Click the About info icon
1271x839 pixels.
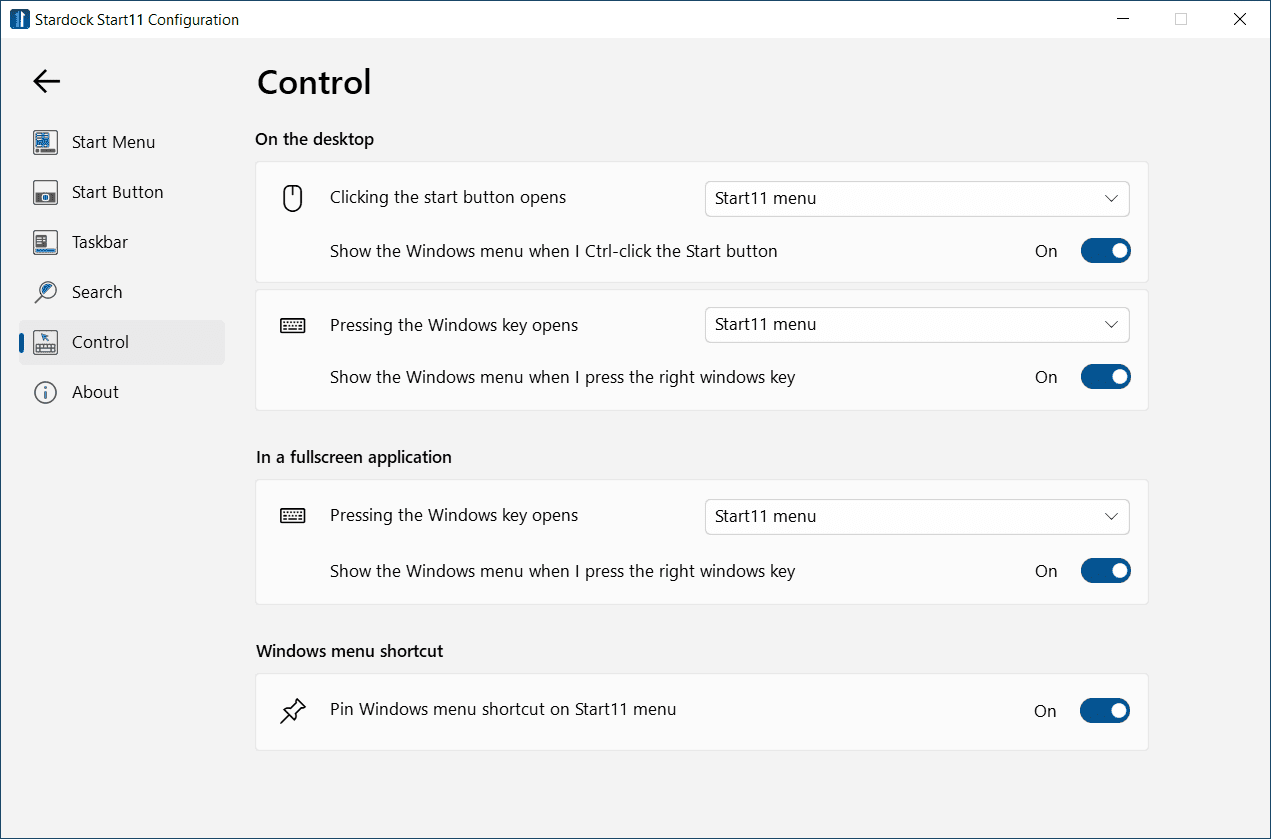coord(45,392)
